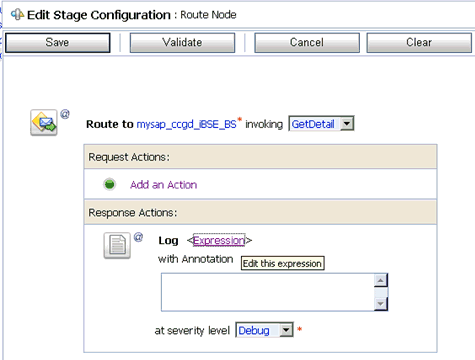Click the annotation scrollbar thumb

tap(380, 292)
